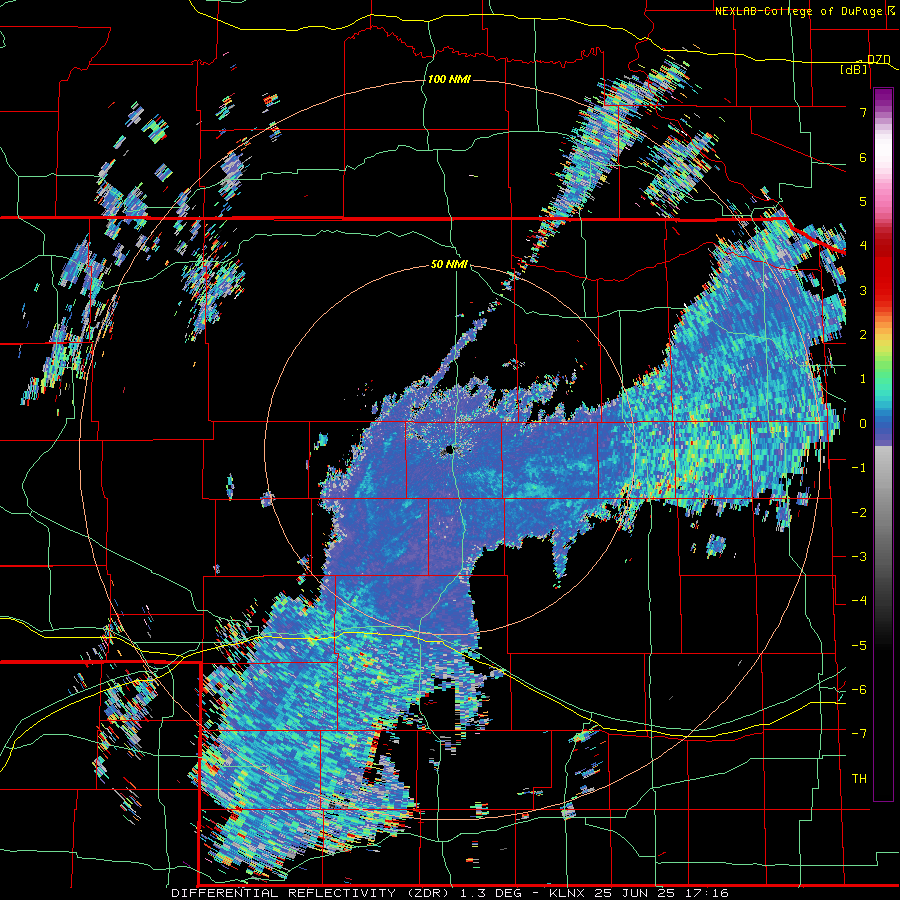Click the 7 value on the dB scale

pyautogui.click(x=863, y=112)
